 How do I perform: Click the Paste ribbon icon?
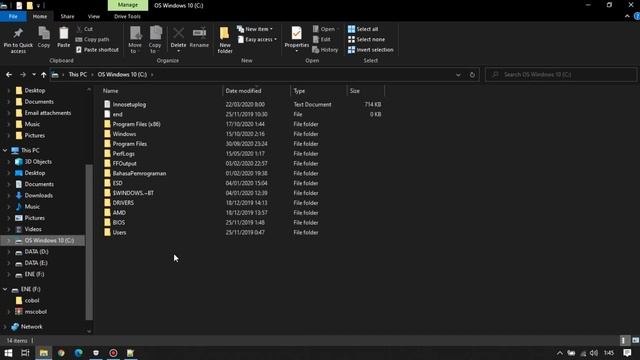(x=63, y=38)
